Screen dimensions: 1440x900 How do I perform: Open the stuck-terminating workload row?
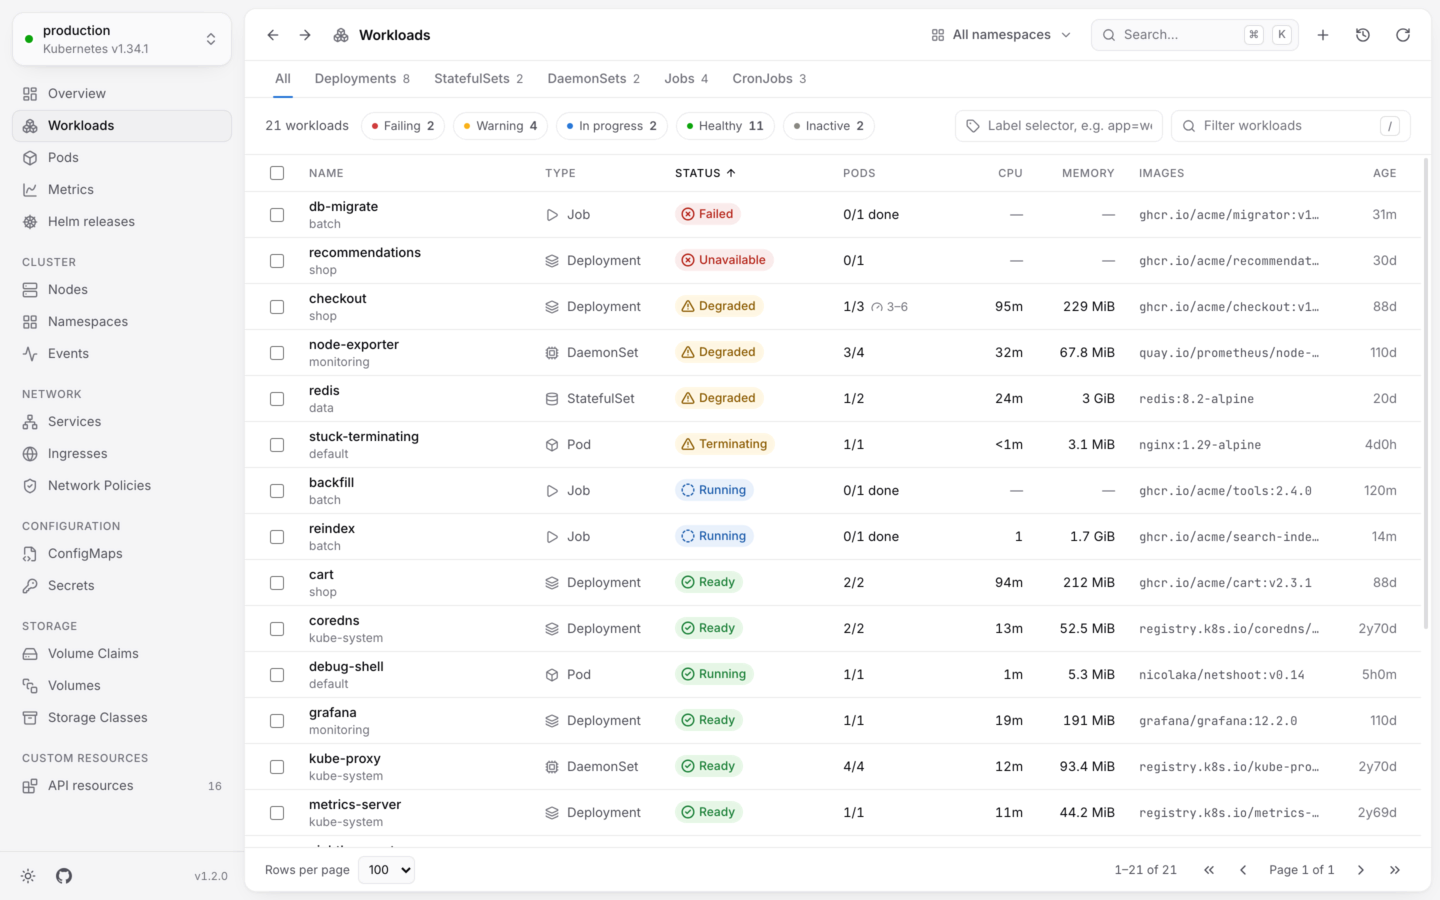pos(833,445)
